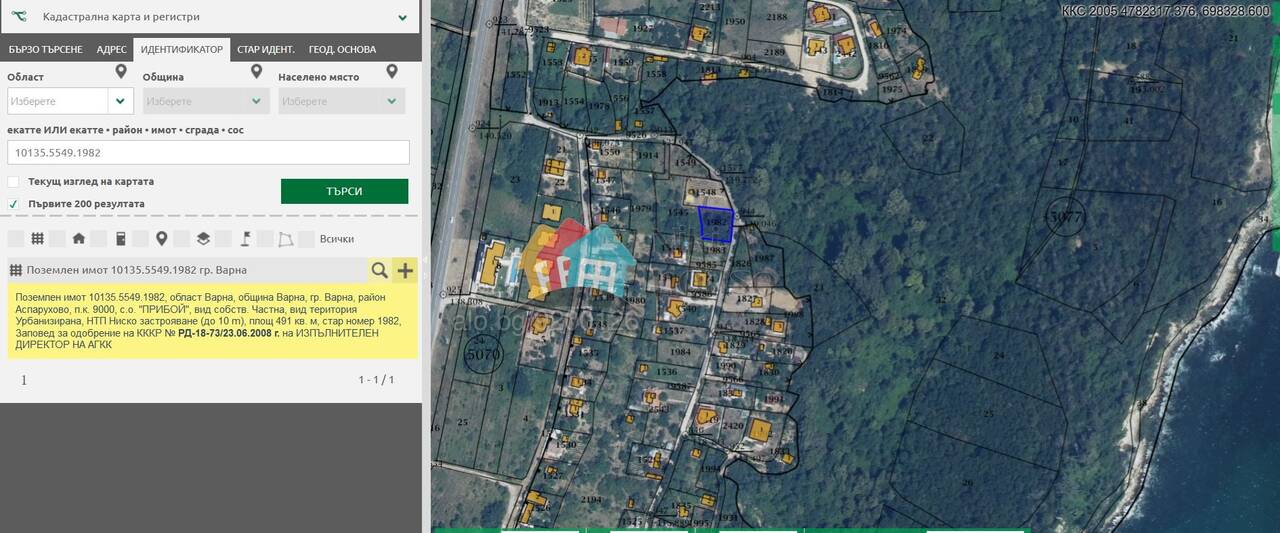Switch to the АДРЕС tab

pyautogui.click(x=112, y=49)
